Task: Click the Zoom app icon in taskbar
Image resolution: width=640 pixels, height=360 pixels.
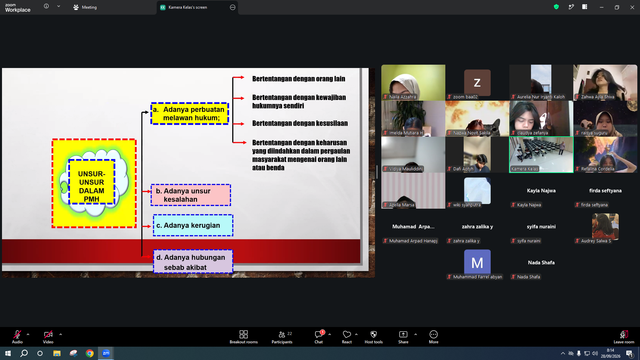Action: pos(106,353)
